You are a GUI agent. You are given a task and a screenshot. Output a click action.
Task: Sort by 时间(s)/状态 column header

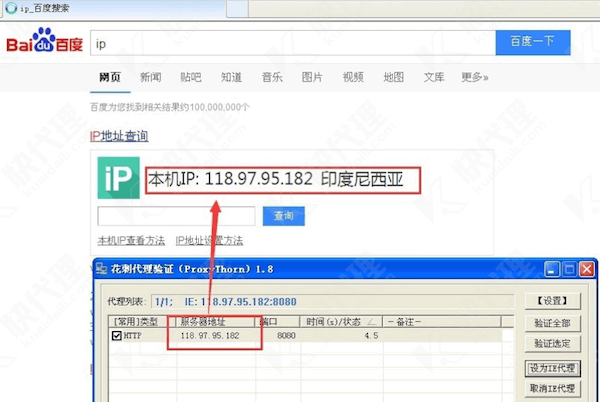pyautogui.click(x=341, y=321)
